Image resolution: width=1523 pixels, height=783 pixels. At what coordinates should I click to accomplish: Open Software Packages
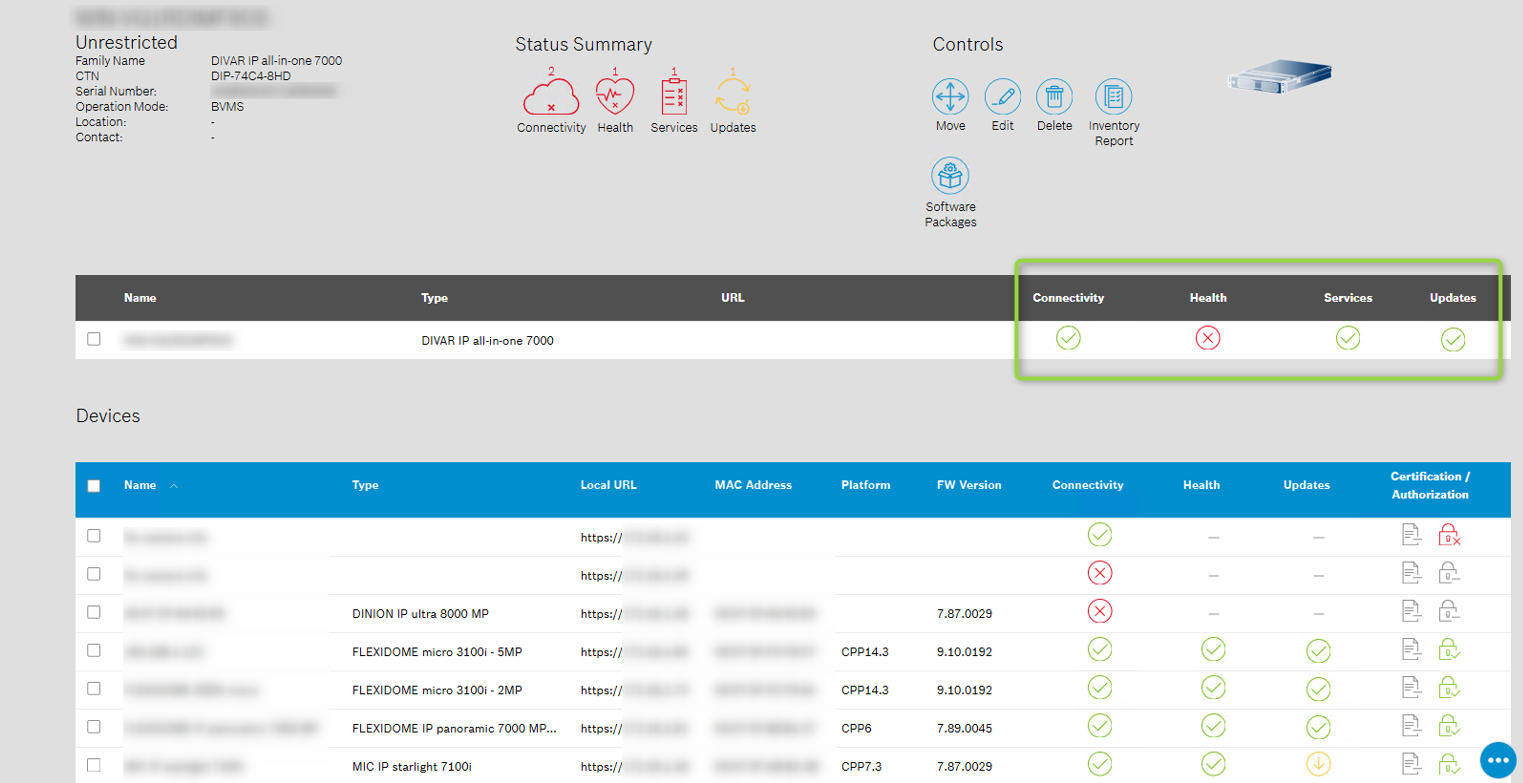coord(950,176)
